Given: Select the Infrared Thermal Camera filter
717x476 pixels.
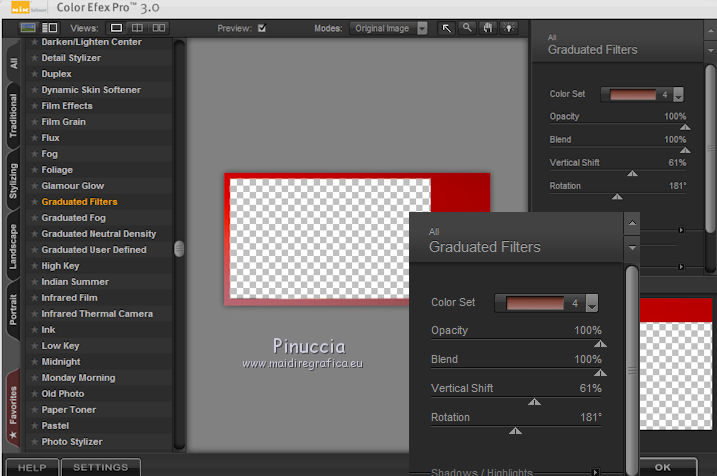Looking at the screenshot, I should (97, 314).
